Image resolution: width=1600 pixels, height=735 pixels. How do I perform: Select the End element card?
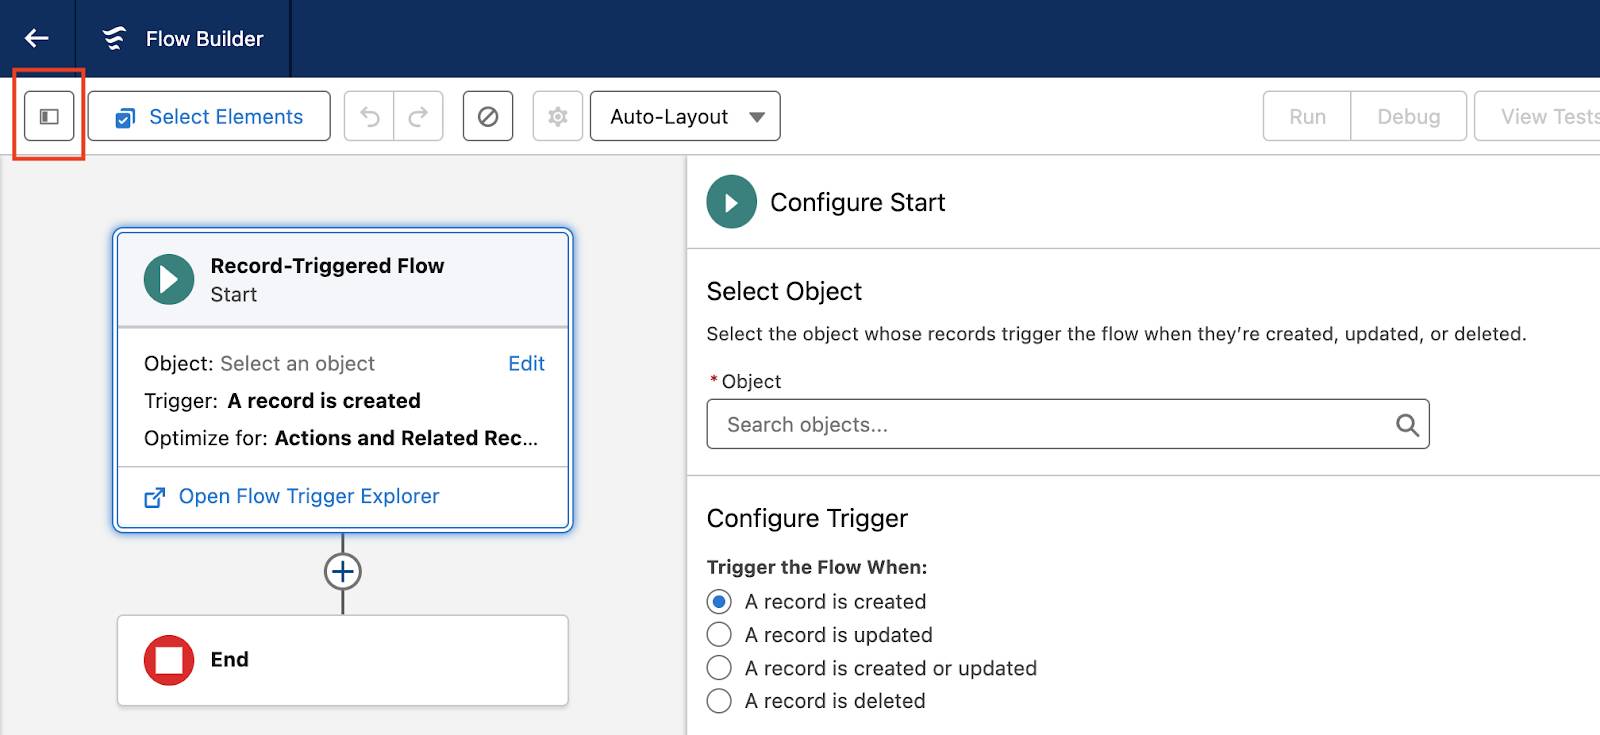[343, 660]
